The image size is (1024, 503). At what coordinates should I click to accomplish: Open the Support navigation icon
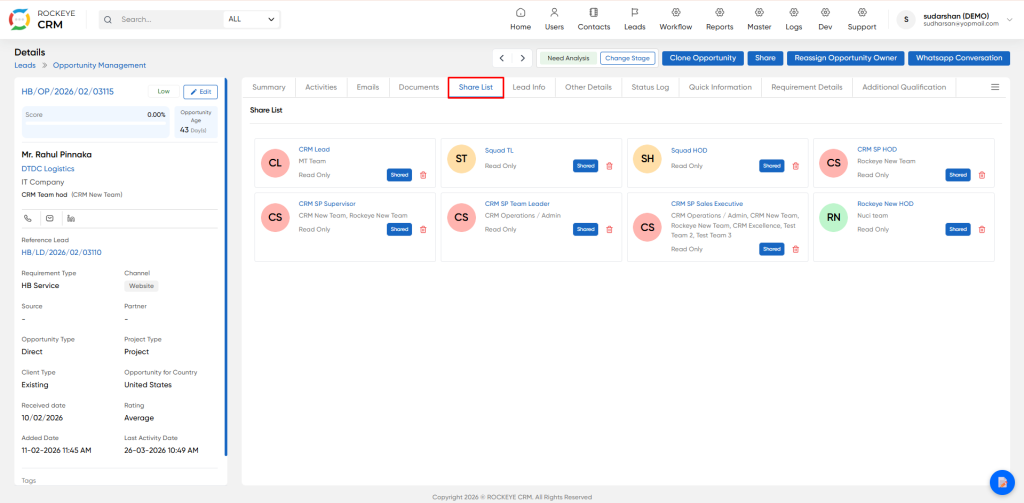tap(862, 12)
